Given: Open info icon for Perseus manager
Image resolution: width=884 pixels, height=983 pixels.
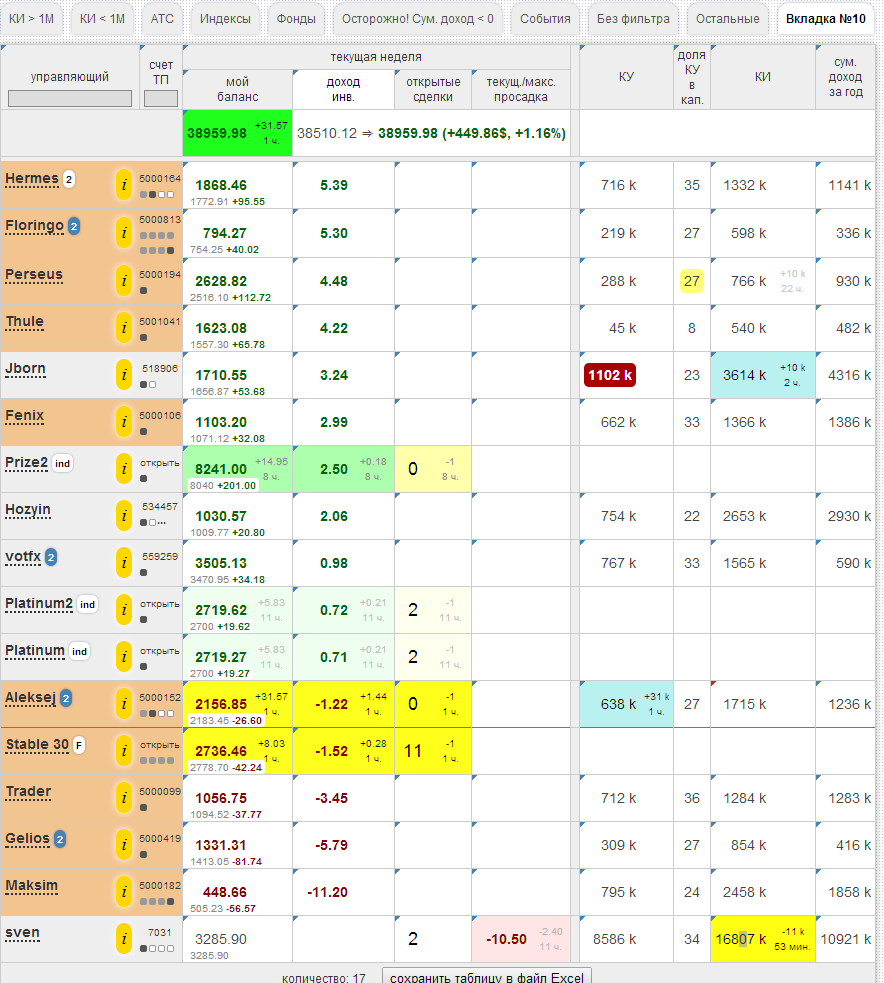Looking at the screenshot, I should point(124,281).
